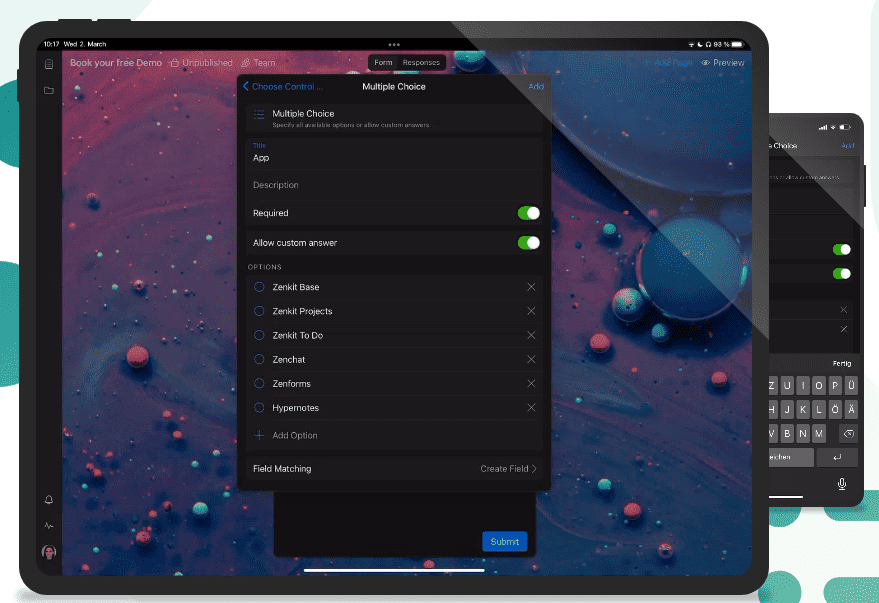
Task: Tap the return key on the phone keyboard
Action: pos(837,457)
